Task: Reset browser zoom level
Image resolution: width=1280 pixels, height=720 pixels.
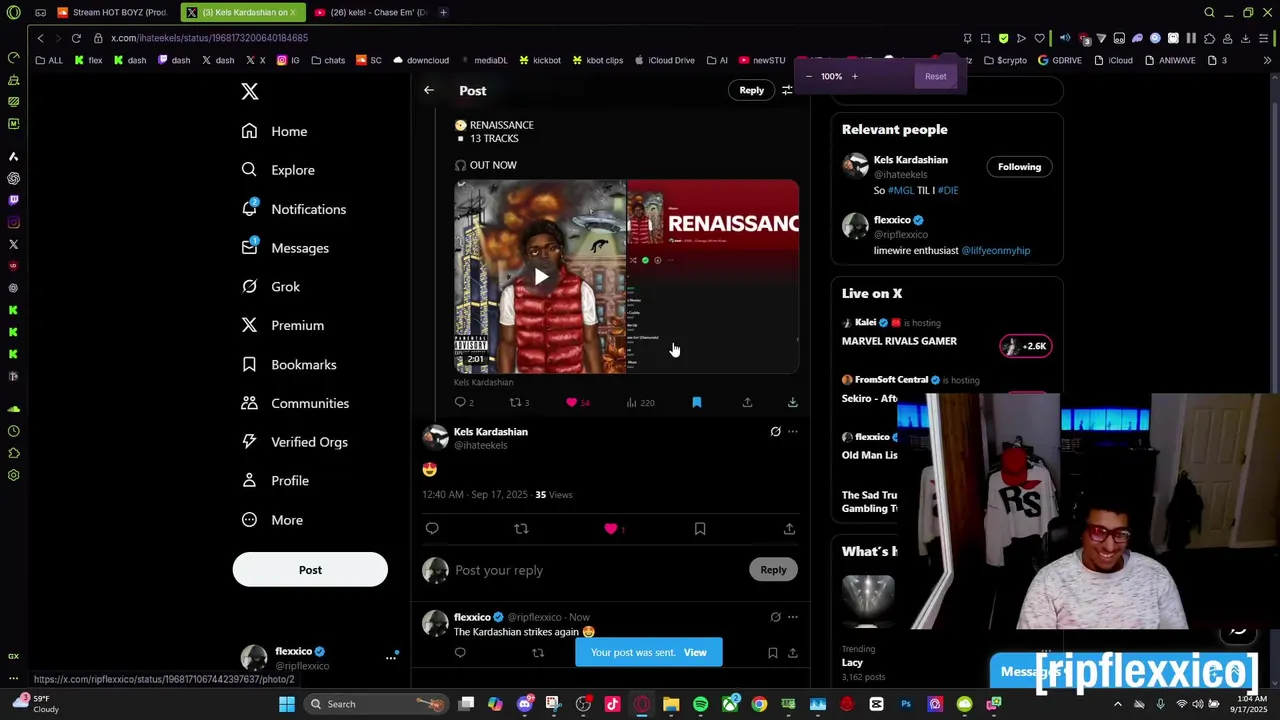Action: [x=935, y=76]
